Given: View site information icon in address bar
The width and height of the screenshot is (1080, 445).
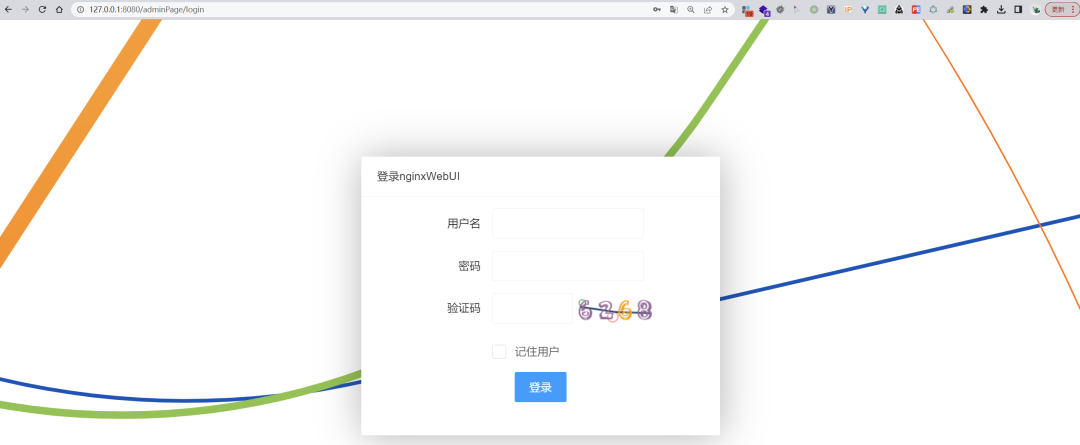Looking at the screenshot, I should 81,10.
